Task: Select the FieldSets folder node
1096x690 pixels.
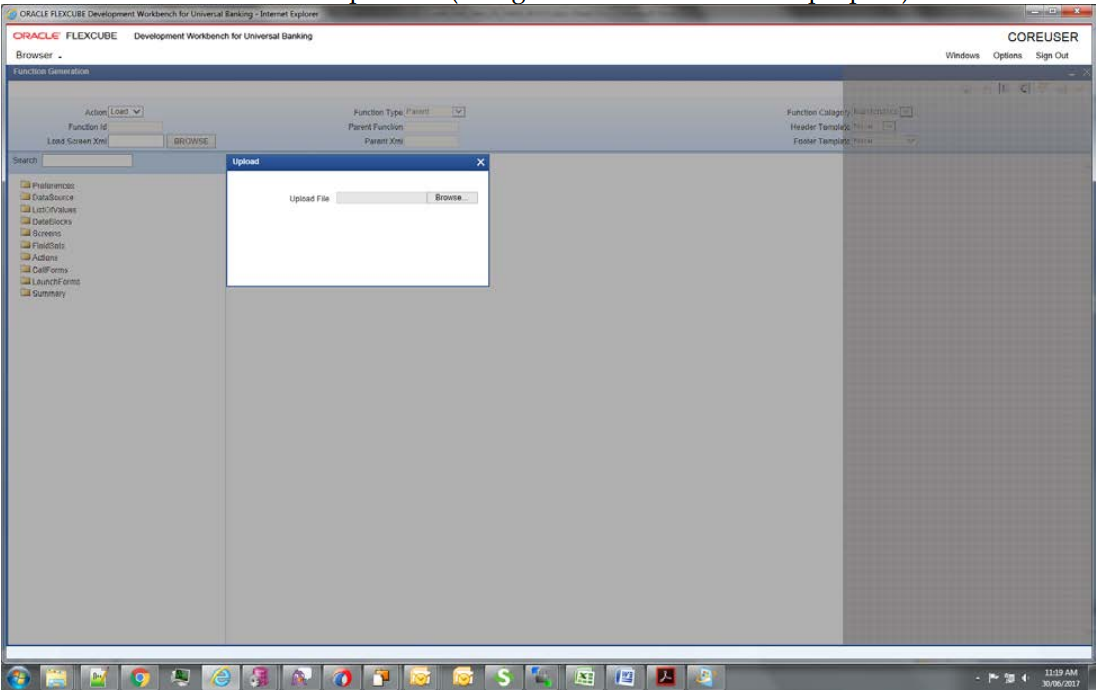Action: (x=43, y=245)
